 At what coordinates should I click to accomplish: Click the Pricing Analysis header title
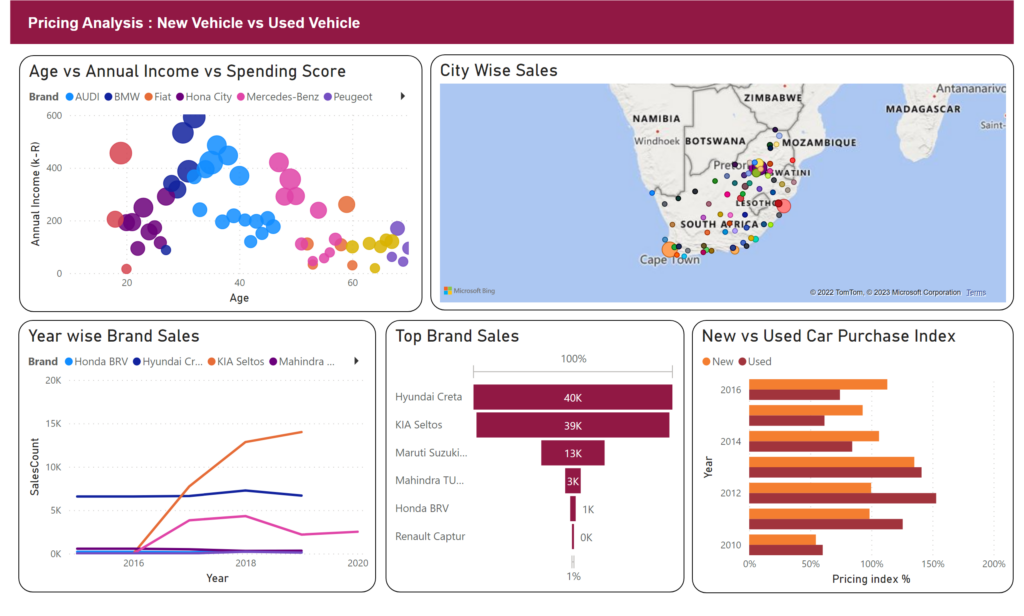click(x=193, y=23)
